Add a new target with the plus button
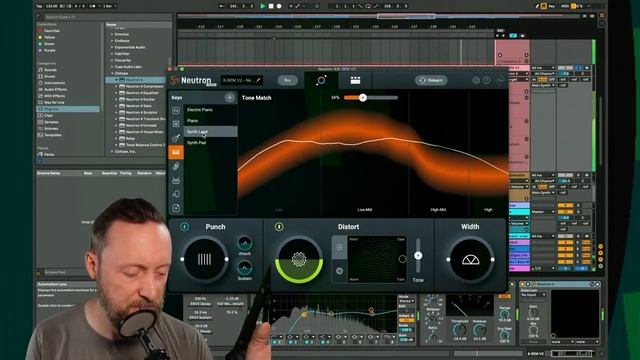 pyautogui.click(x=229, y=98)
